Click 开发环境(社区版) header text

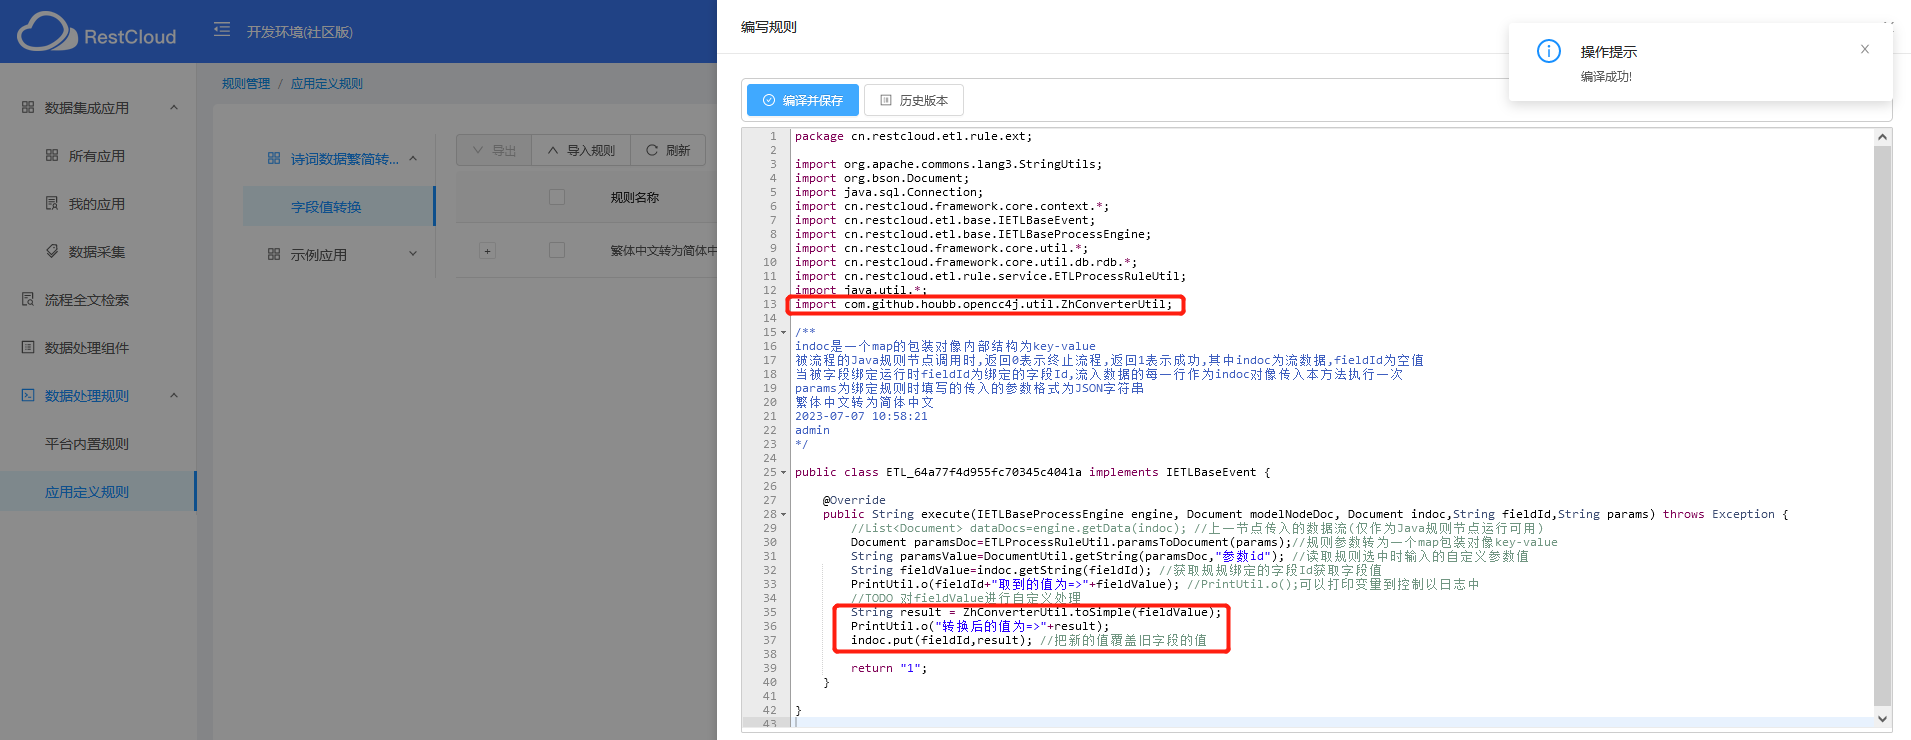pyautogui.click(x=300, y=32)
